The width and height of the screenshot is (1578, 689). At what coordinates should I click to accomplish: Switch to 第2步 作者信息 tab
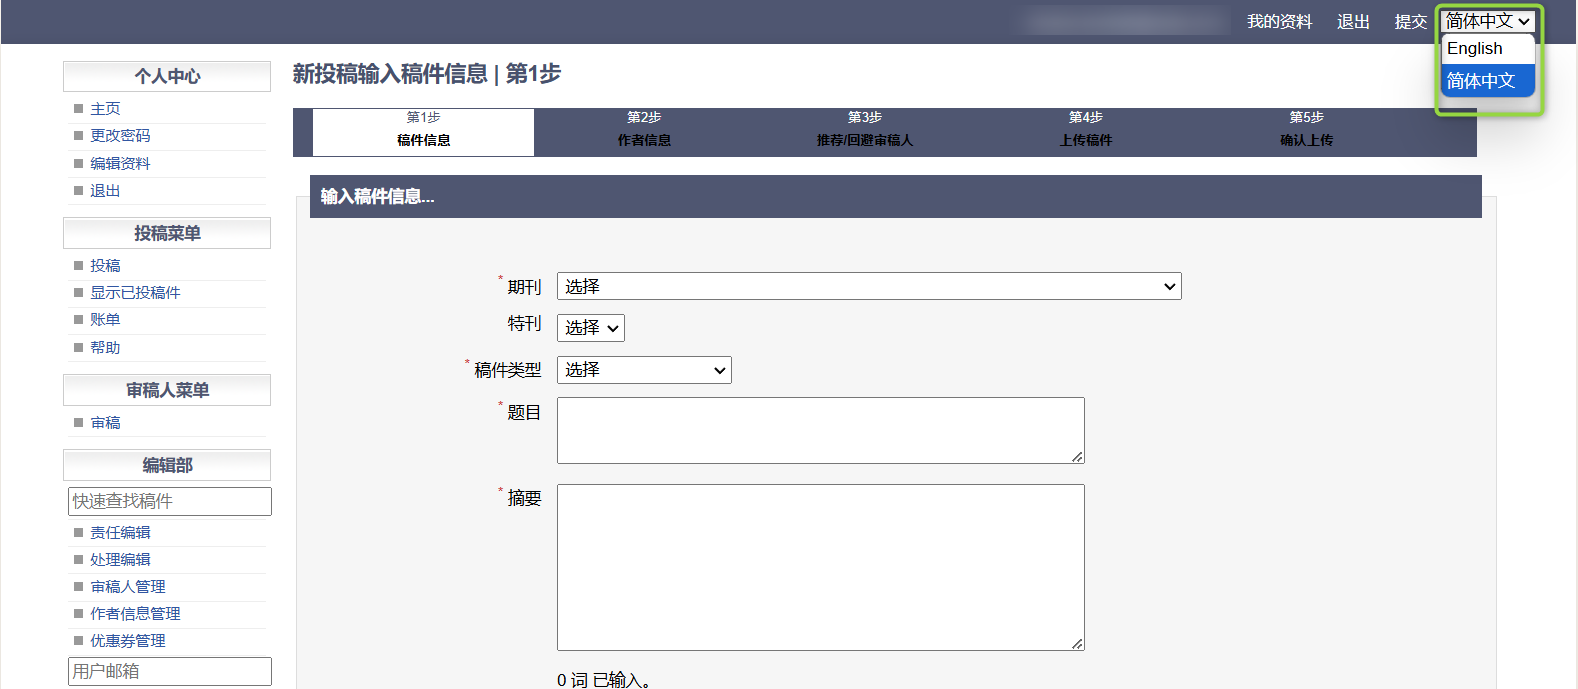(644, 130)
